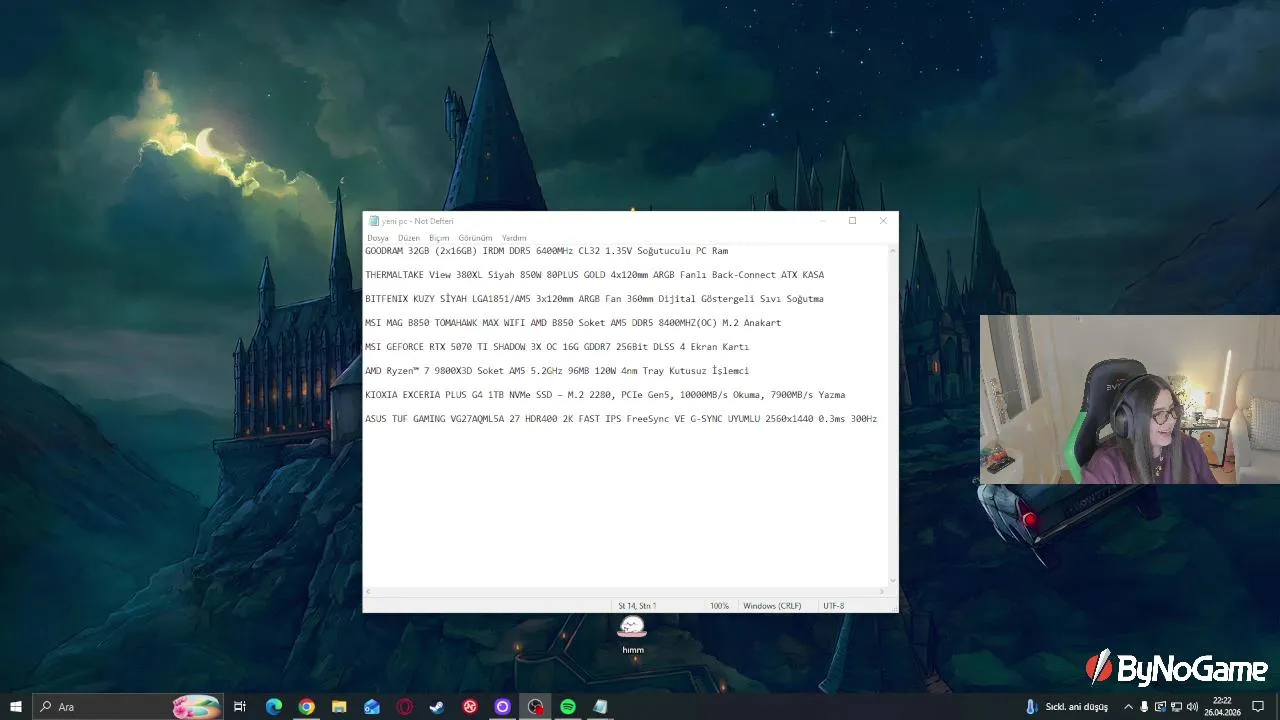The image size is (1280, 720).
Task: Open the Yardım menu
Action: [x=514, y=238]
